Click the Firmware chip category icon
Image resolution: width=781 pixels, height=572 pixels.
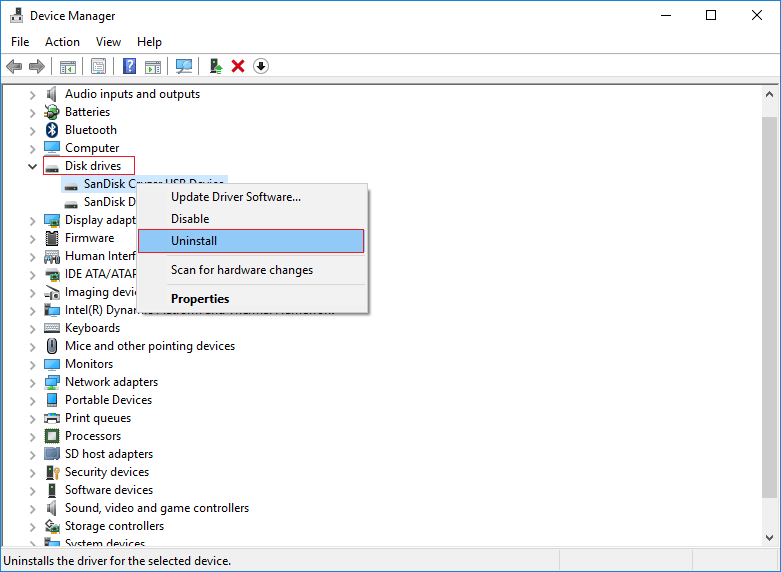(x=52, y=238)
